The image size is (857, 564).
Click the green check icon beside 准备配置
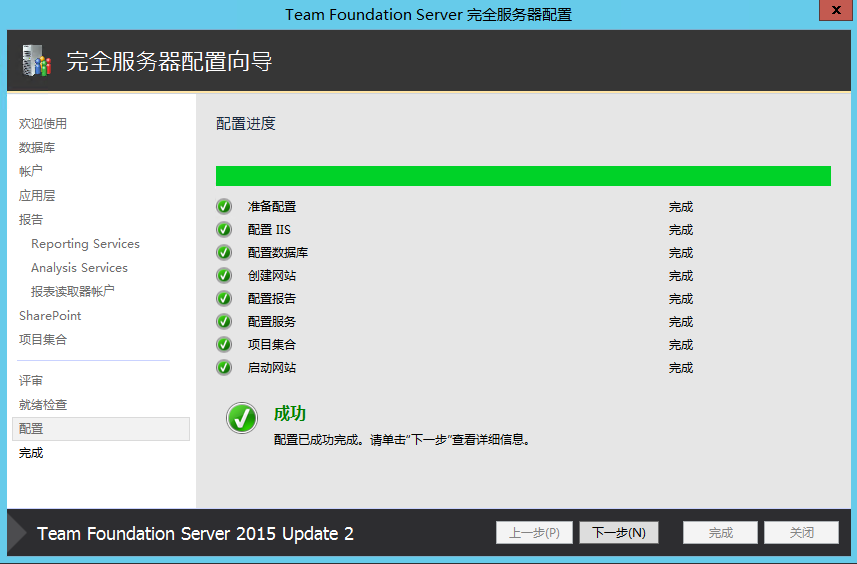pyautogui.click(x=224, y=206)
